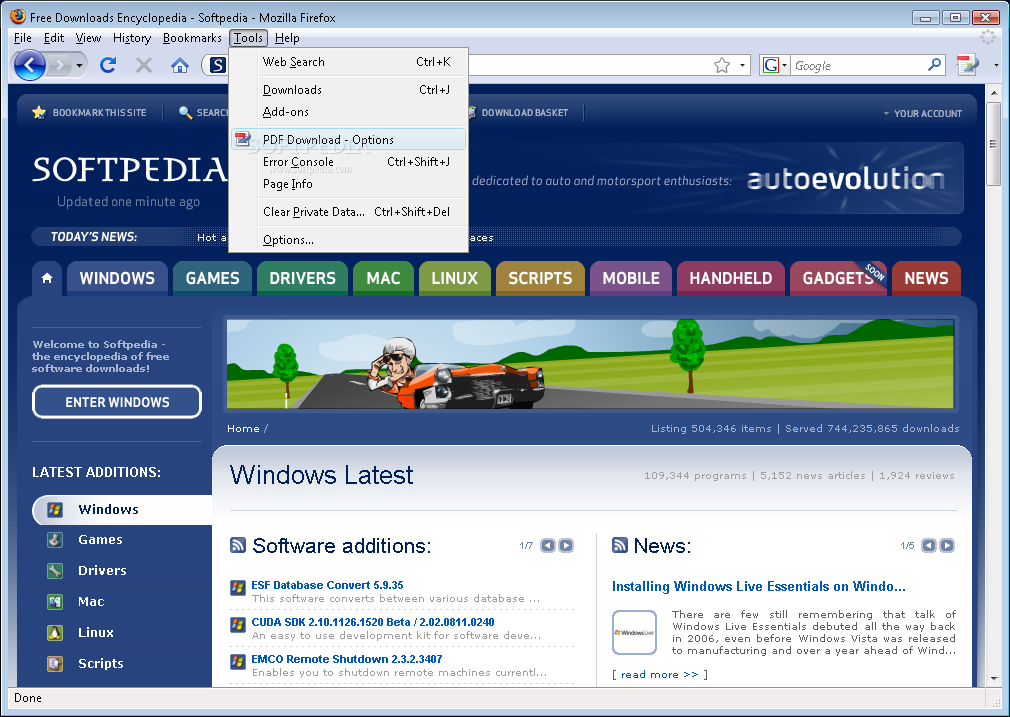Switch to the MAC category tab

point(383,278)
